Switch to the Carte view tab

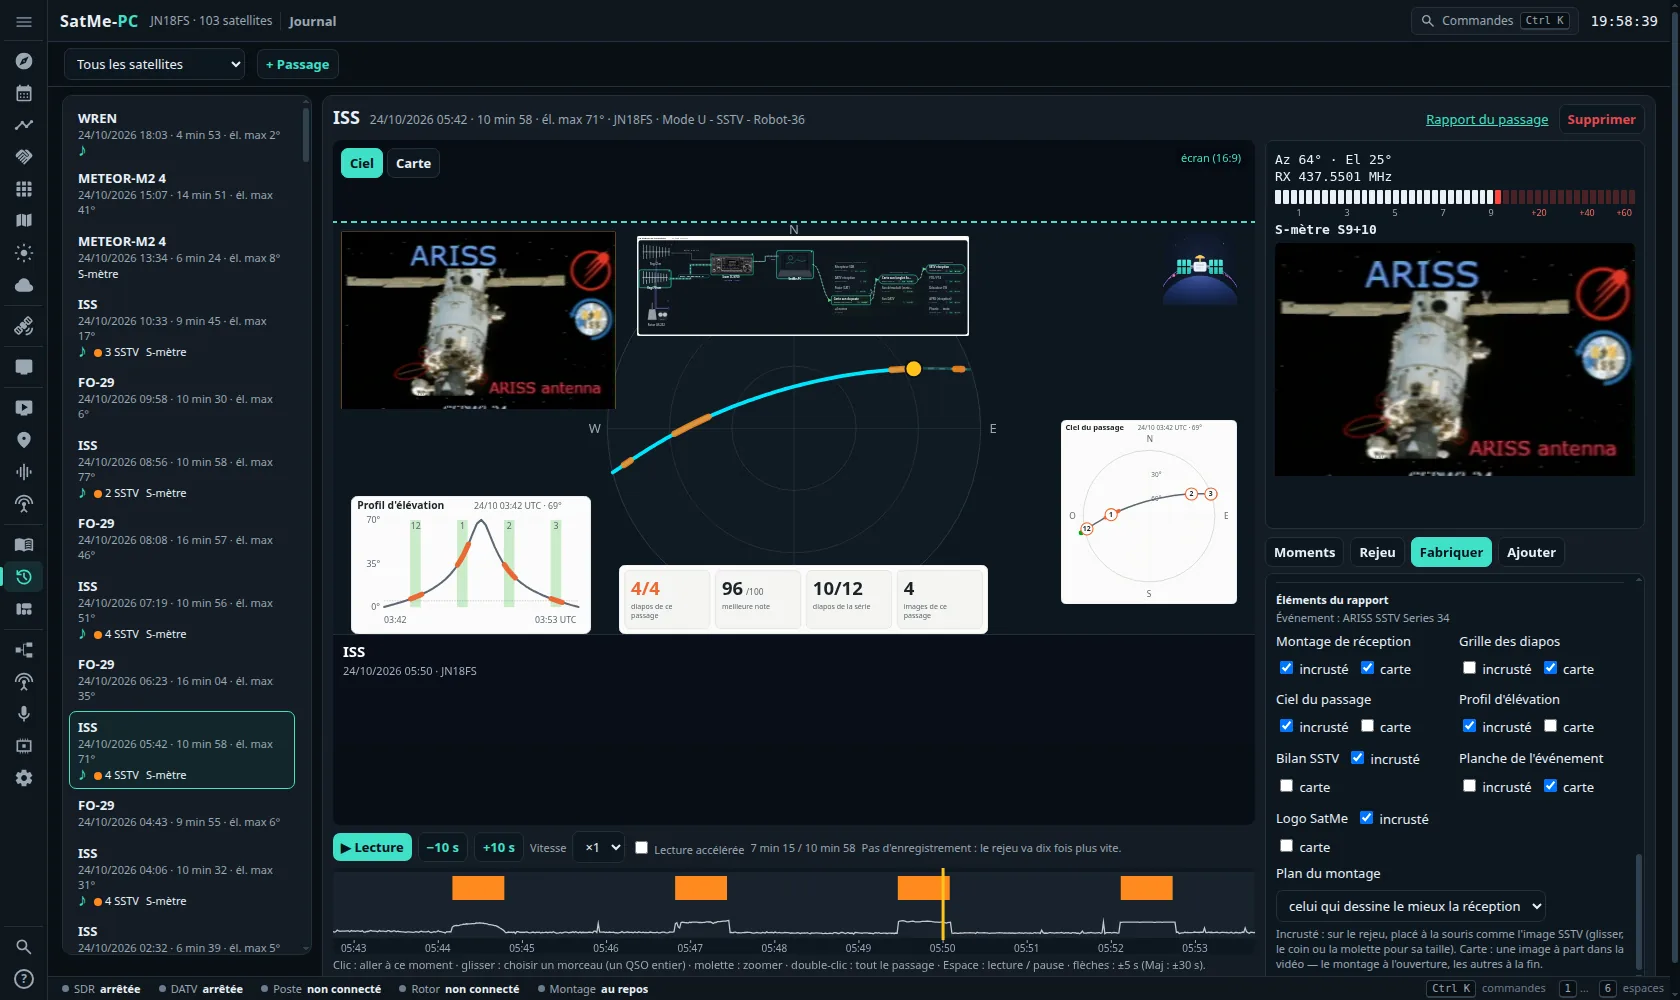tap(413, 163)
